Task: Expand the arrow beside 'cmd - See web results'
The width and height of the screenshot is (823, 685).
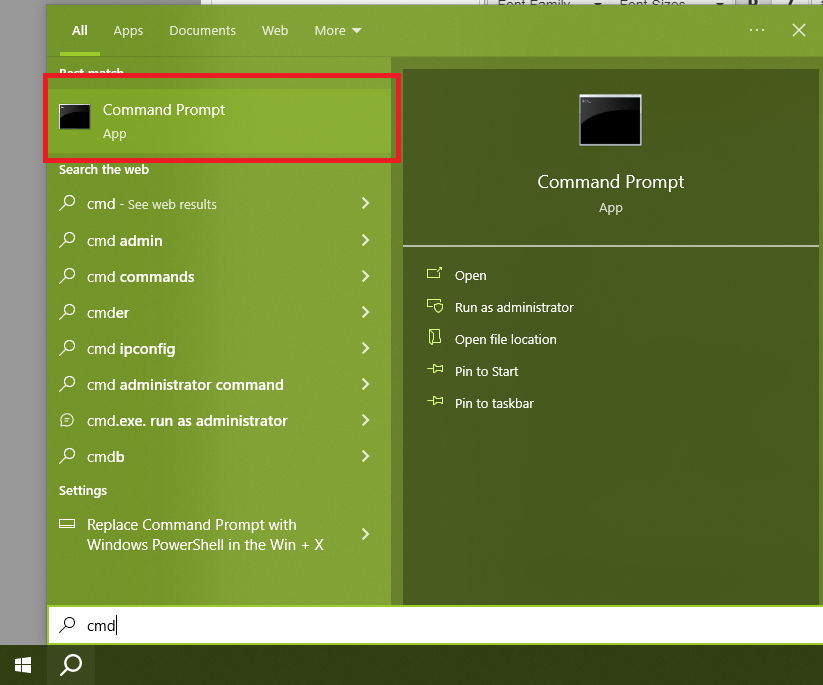Action: click(365, 204)
